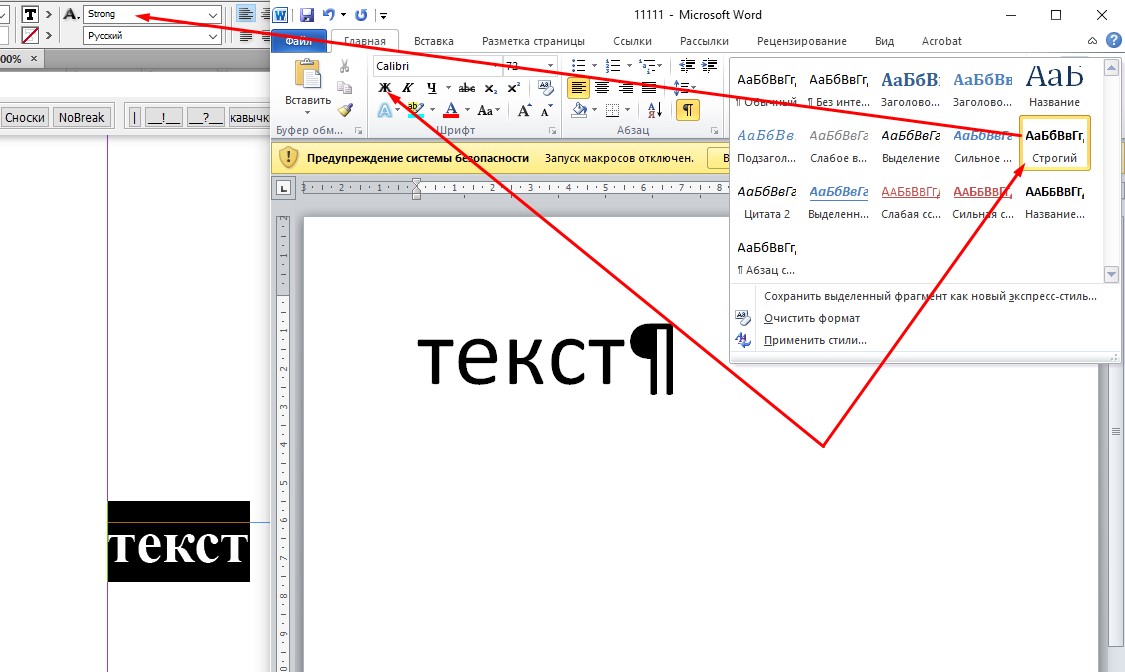
Task: Click the Clear Formatting eraser icon
Action: 545,87
